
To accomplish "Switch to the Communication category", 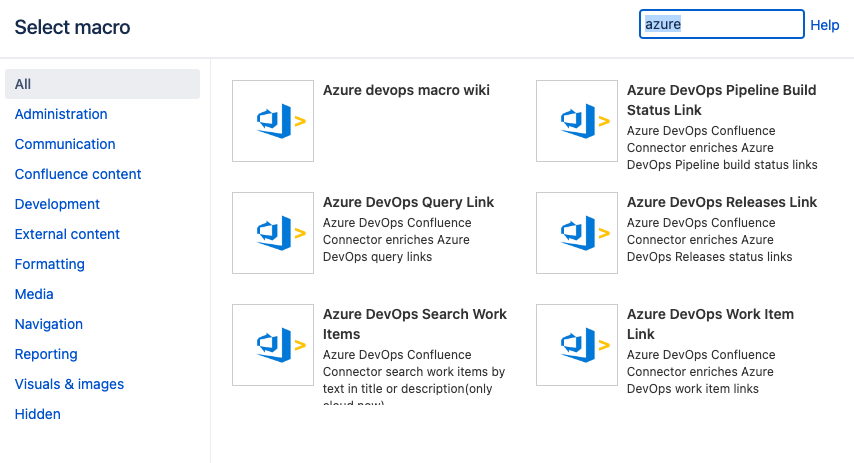I will (x=65, y=144).
